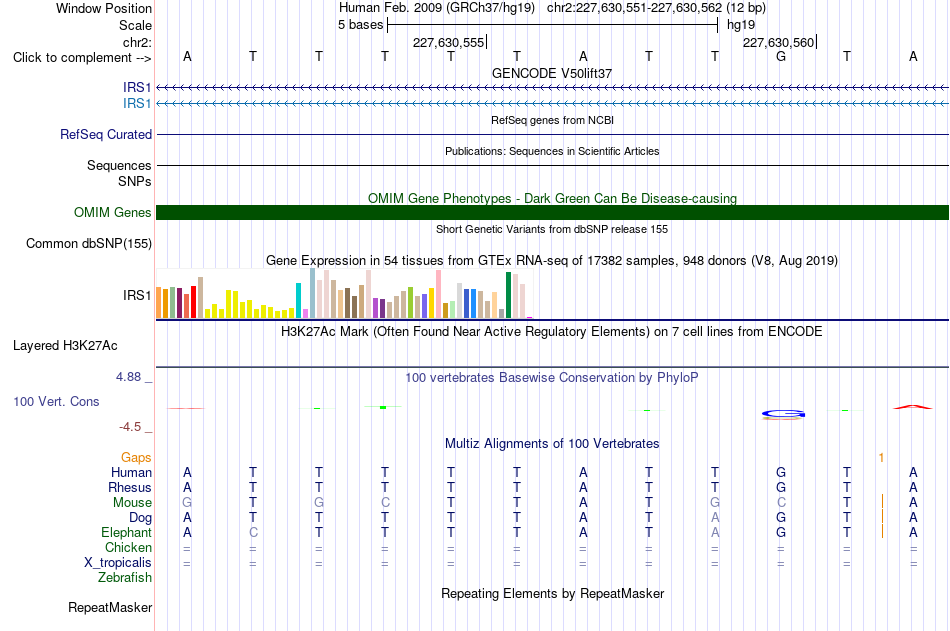Click the red A peak in PhyloP track

pos(912,407)
